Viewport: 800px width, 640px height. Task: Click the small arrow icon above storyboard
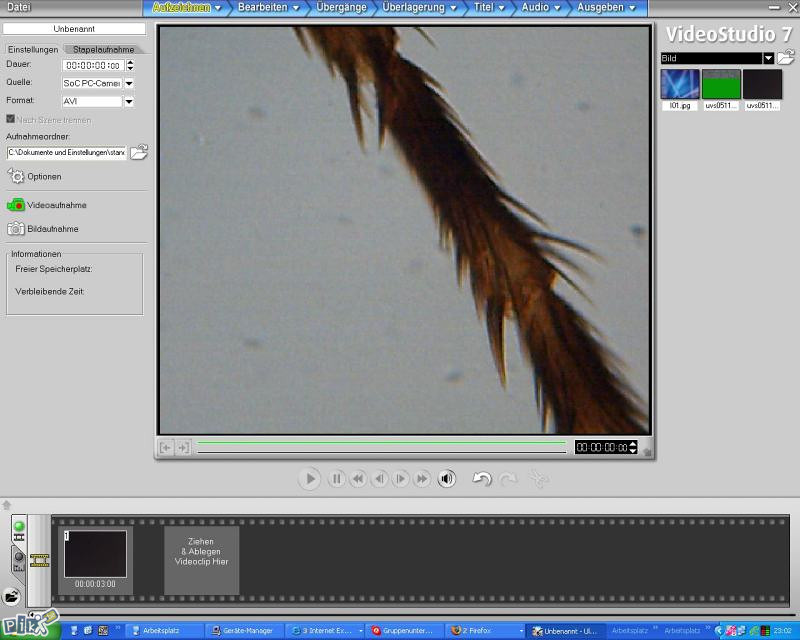coord(7,505)
